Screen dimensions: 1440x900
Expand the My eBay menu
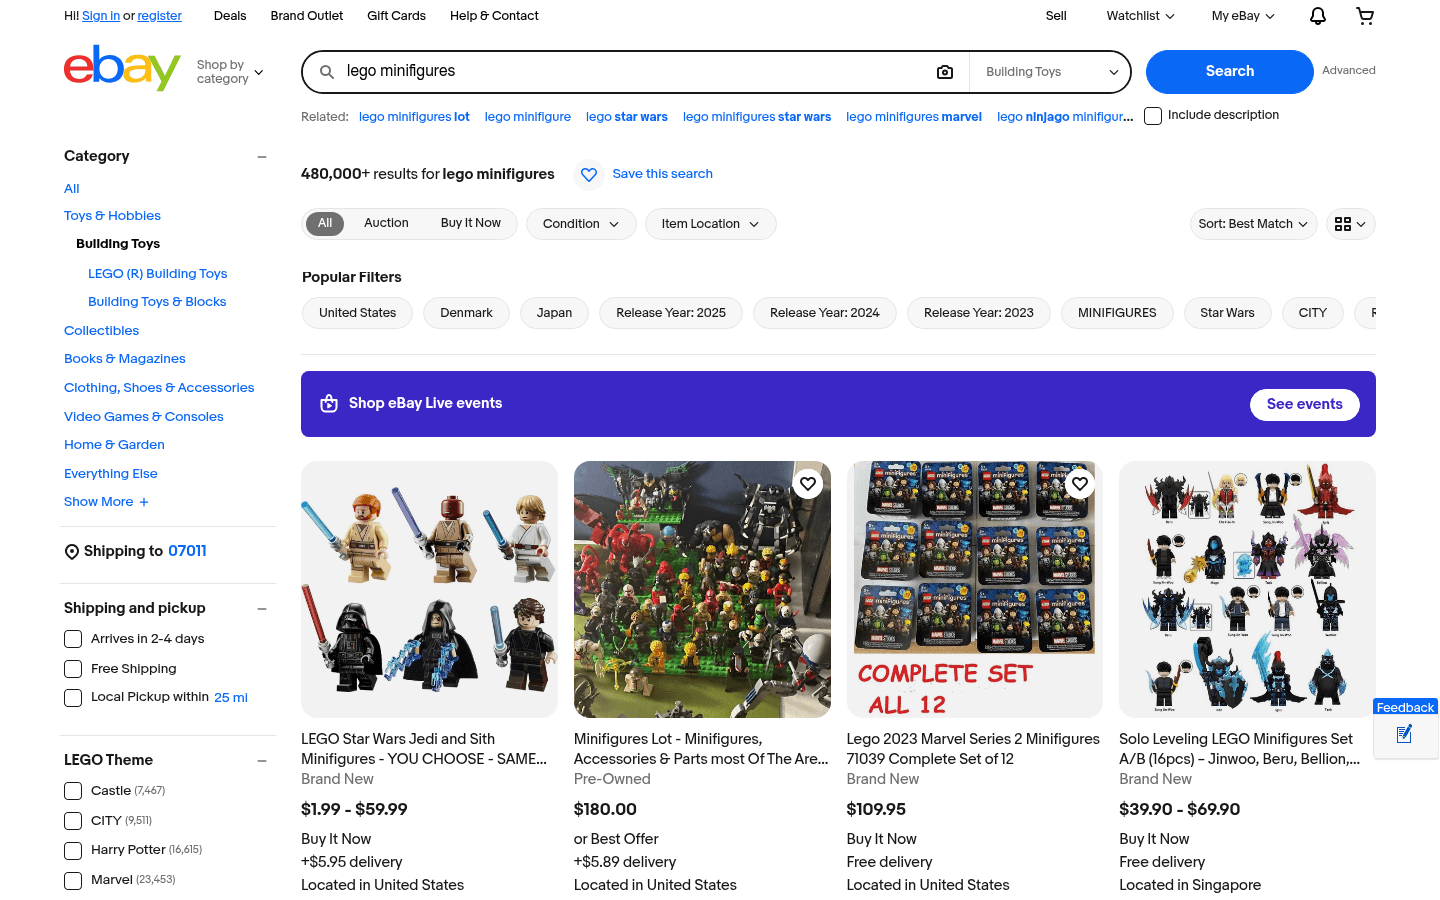point(1243,16)
